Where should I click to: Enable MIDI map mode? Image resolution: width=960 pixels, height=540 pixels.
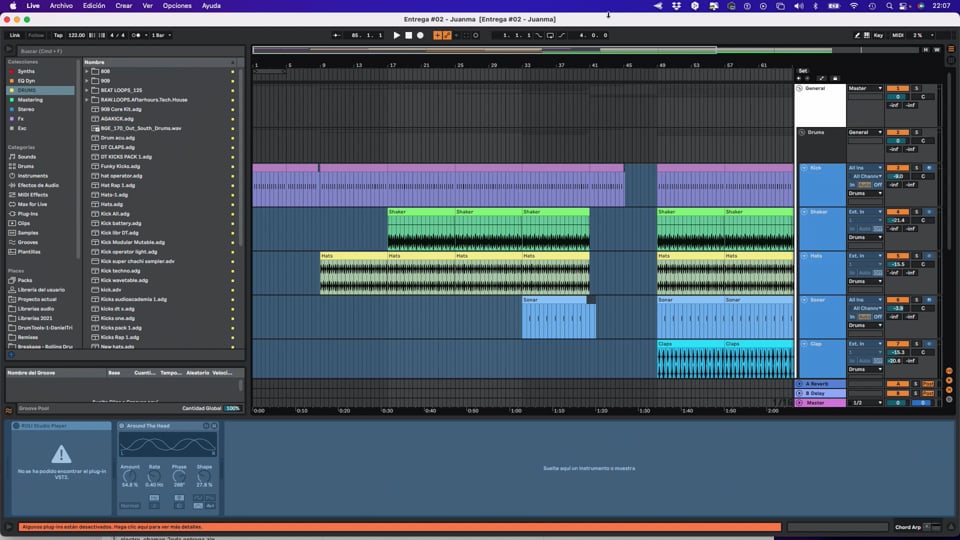pos(898,36)
